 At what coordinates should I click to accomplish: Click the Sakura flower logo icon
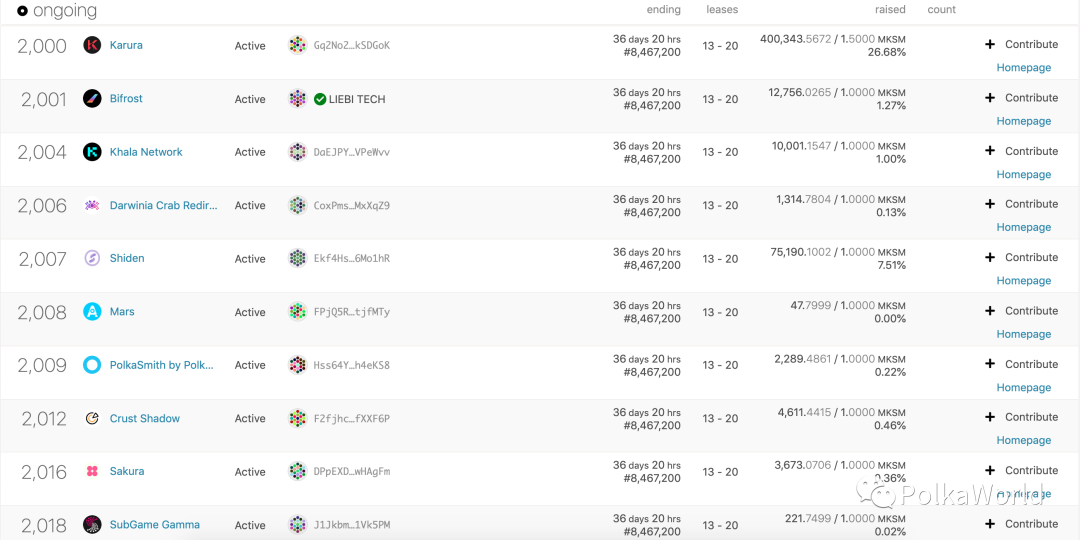click(x=92, y=471)
